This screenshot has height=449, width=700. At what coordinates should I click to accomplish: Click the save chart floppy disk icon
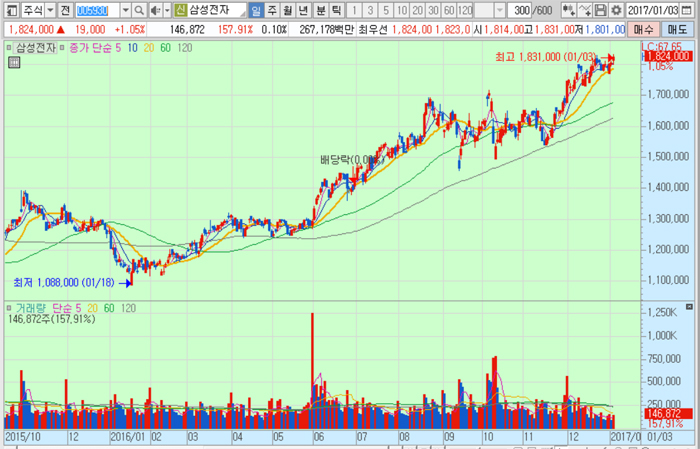601,10
